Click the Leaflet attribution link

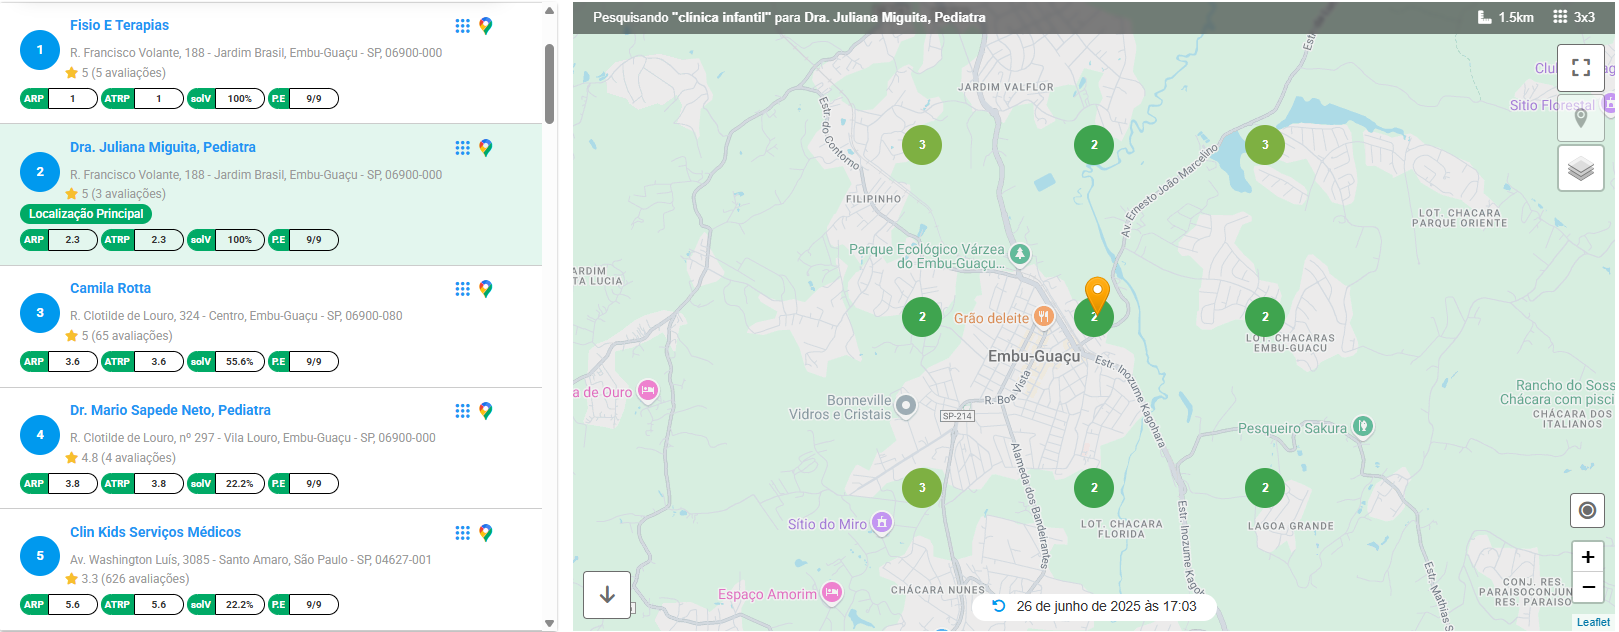[x=1592, y=622]
